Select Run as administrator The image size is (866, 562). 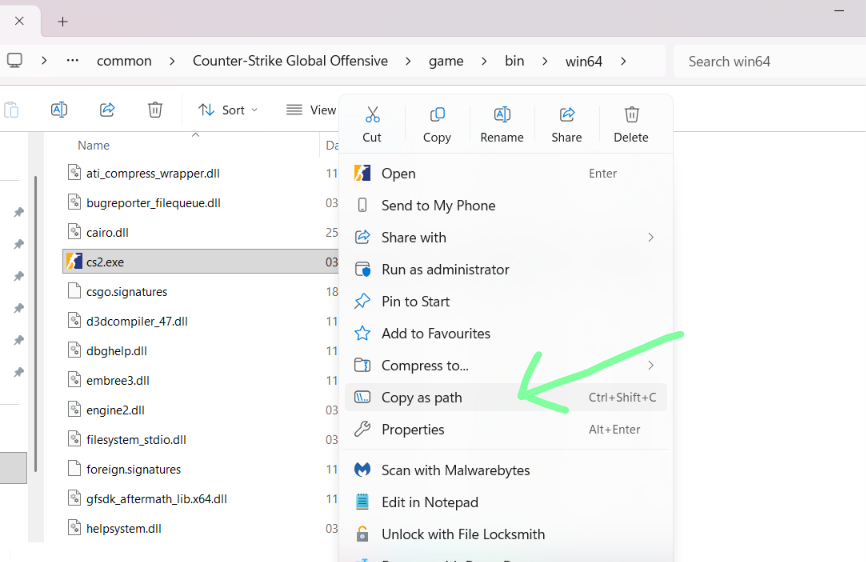tap(505, 269)
